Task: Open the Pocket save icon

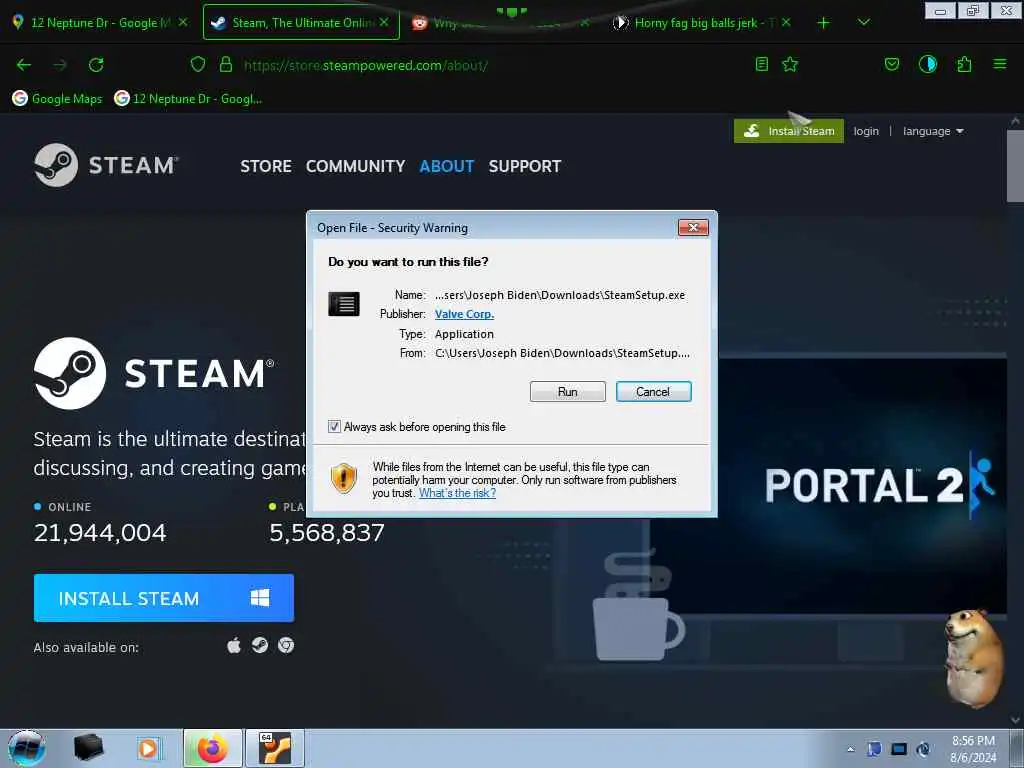Action: tap(891, 64)
